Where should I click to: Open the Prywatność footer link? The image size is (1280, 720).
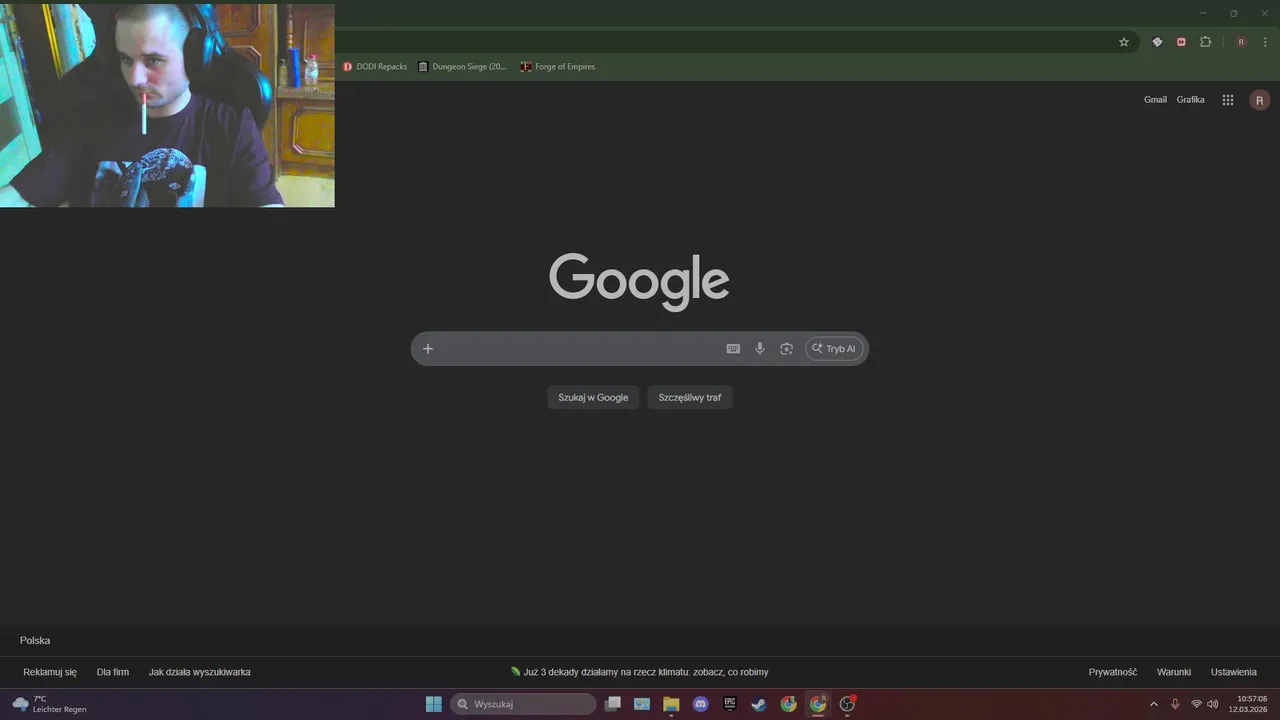[1113, 673]
